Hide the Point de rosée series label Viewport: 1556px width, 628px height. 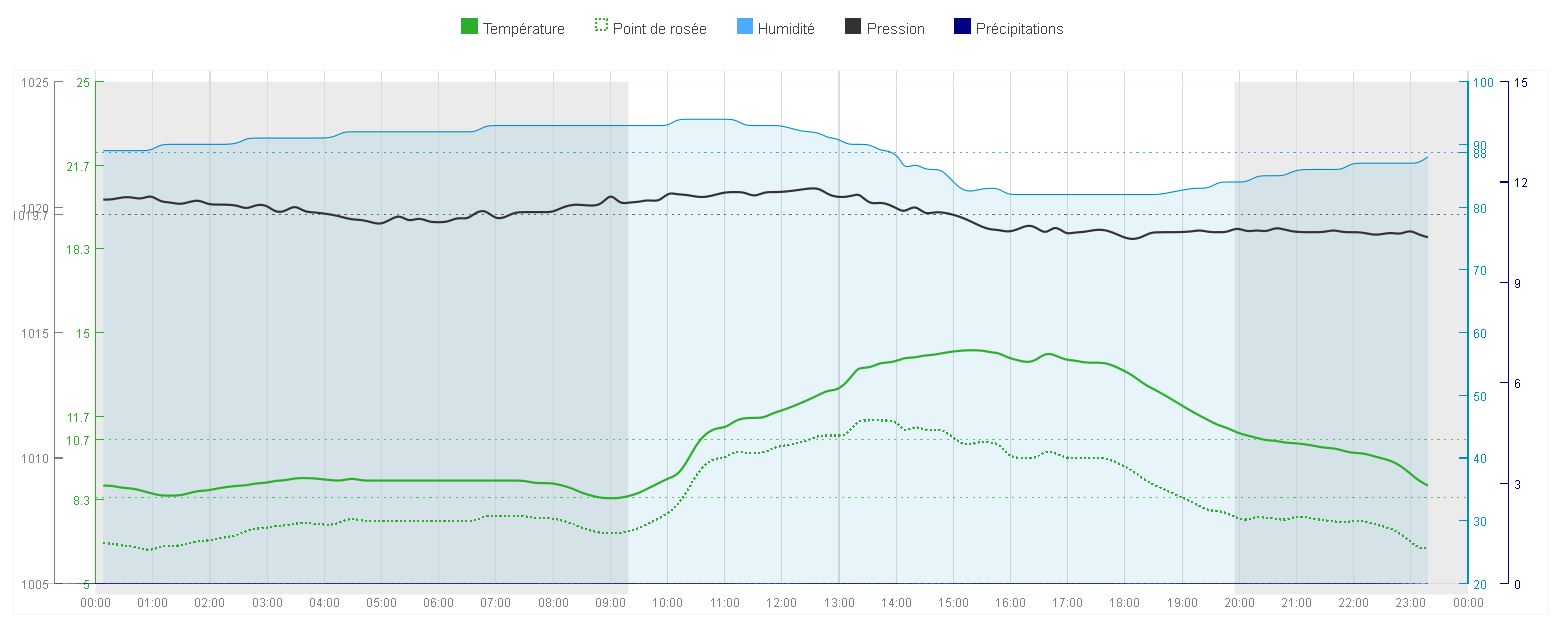pos(659,29)
